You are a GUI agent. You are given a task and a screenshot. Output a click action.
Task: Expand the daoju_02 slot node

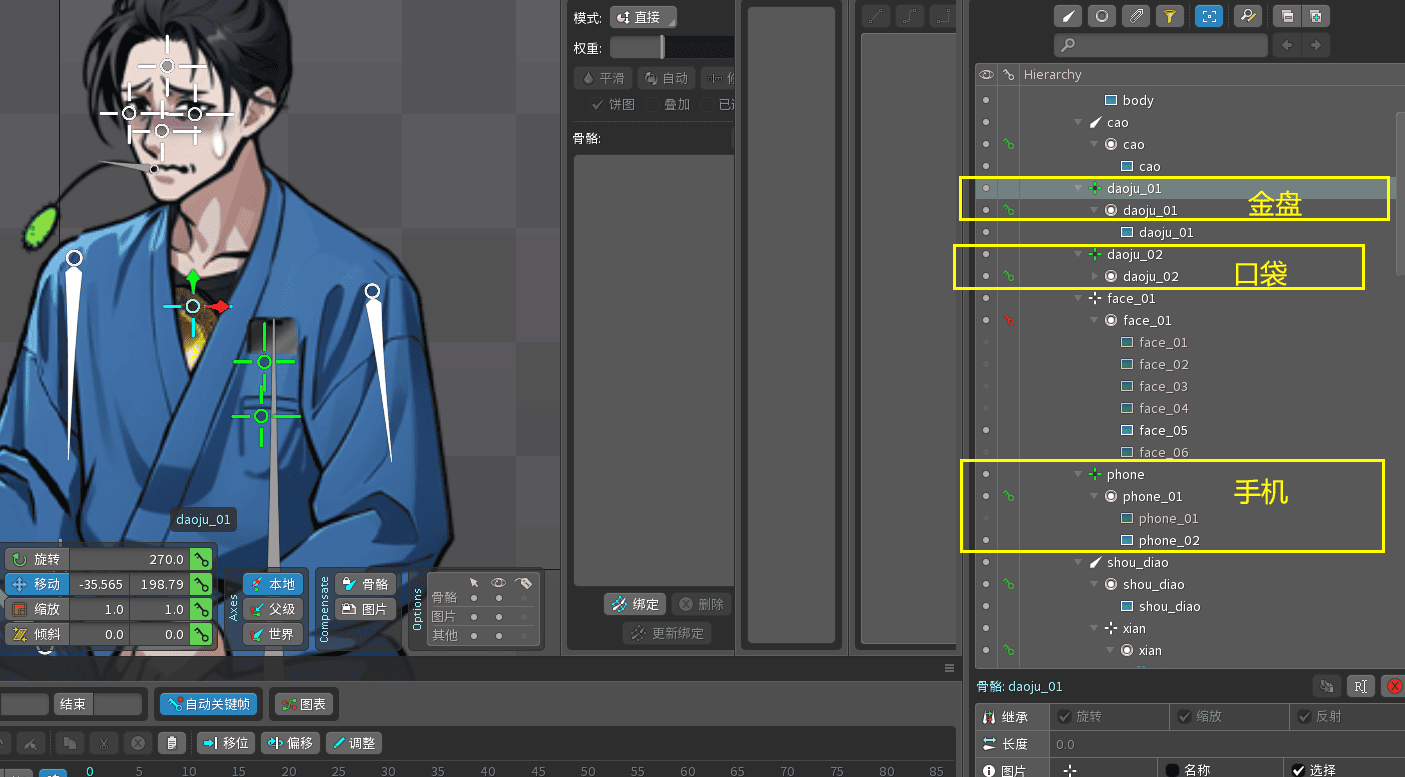pos(1095,276)
